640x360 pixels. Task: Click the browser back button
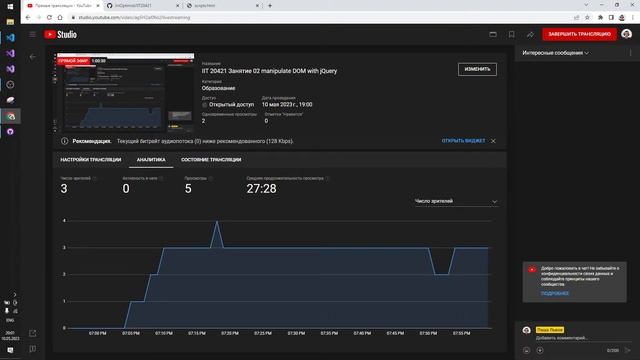point(28,18)
